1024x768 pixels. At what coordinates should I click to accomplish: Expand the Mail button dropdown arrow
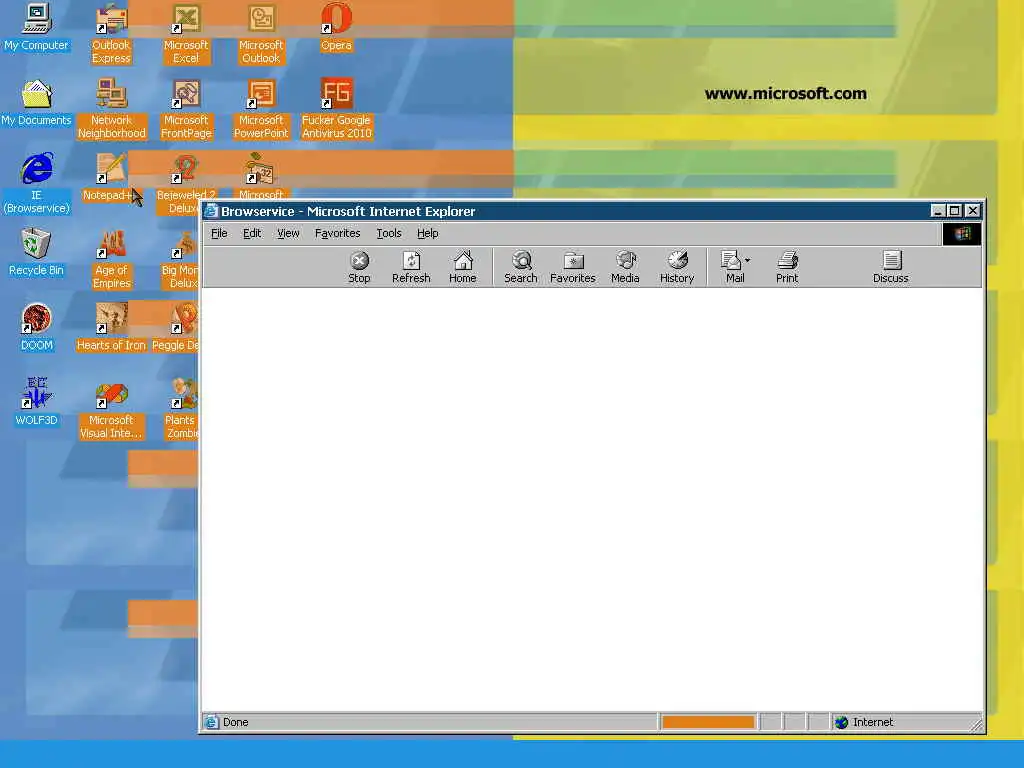tap(748, 260)
